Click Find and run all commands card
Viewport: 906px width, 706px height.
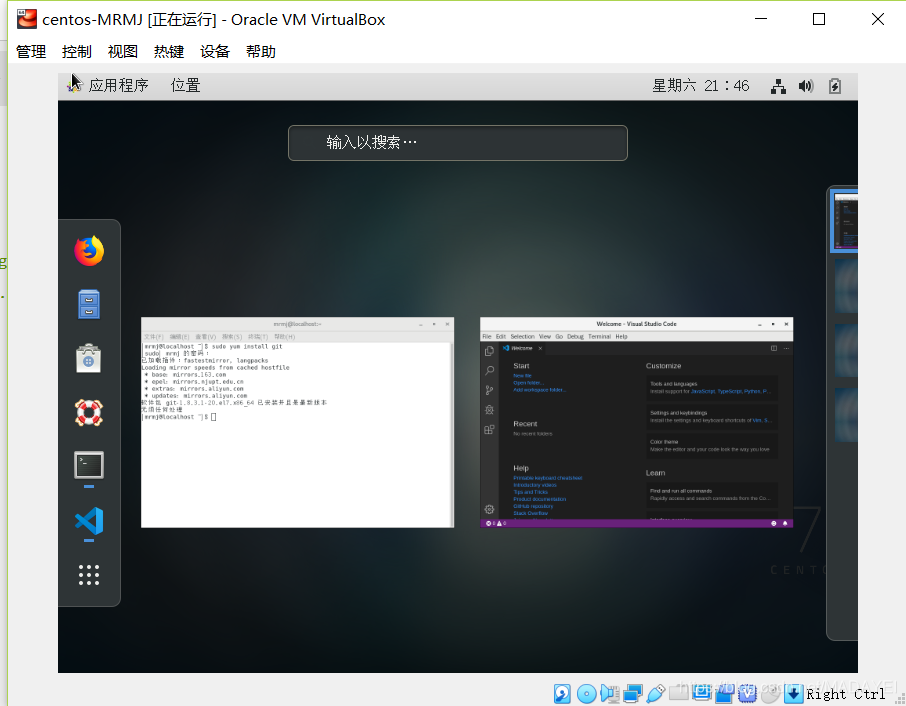[711, 495]
